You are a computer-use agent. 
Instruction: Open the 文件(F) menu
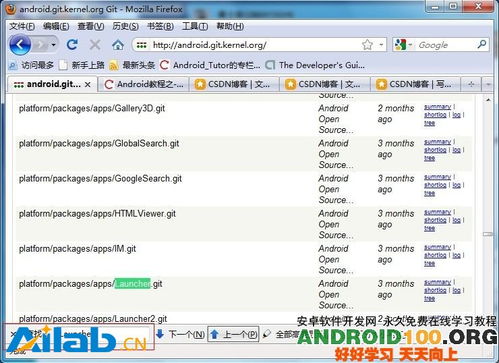[22, 26]
